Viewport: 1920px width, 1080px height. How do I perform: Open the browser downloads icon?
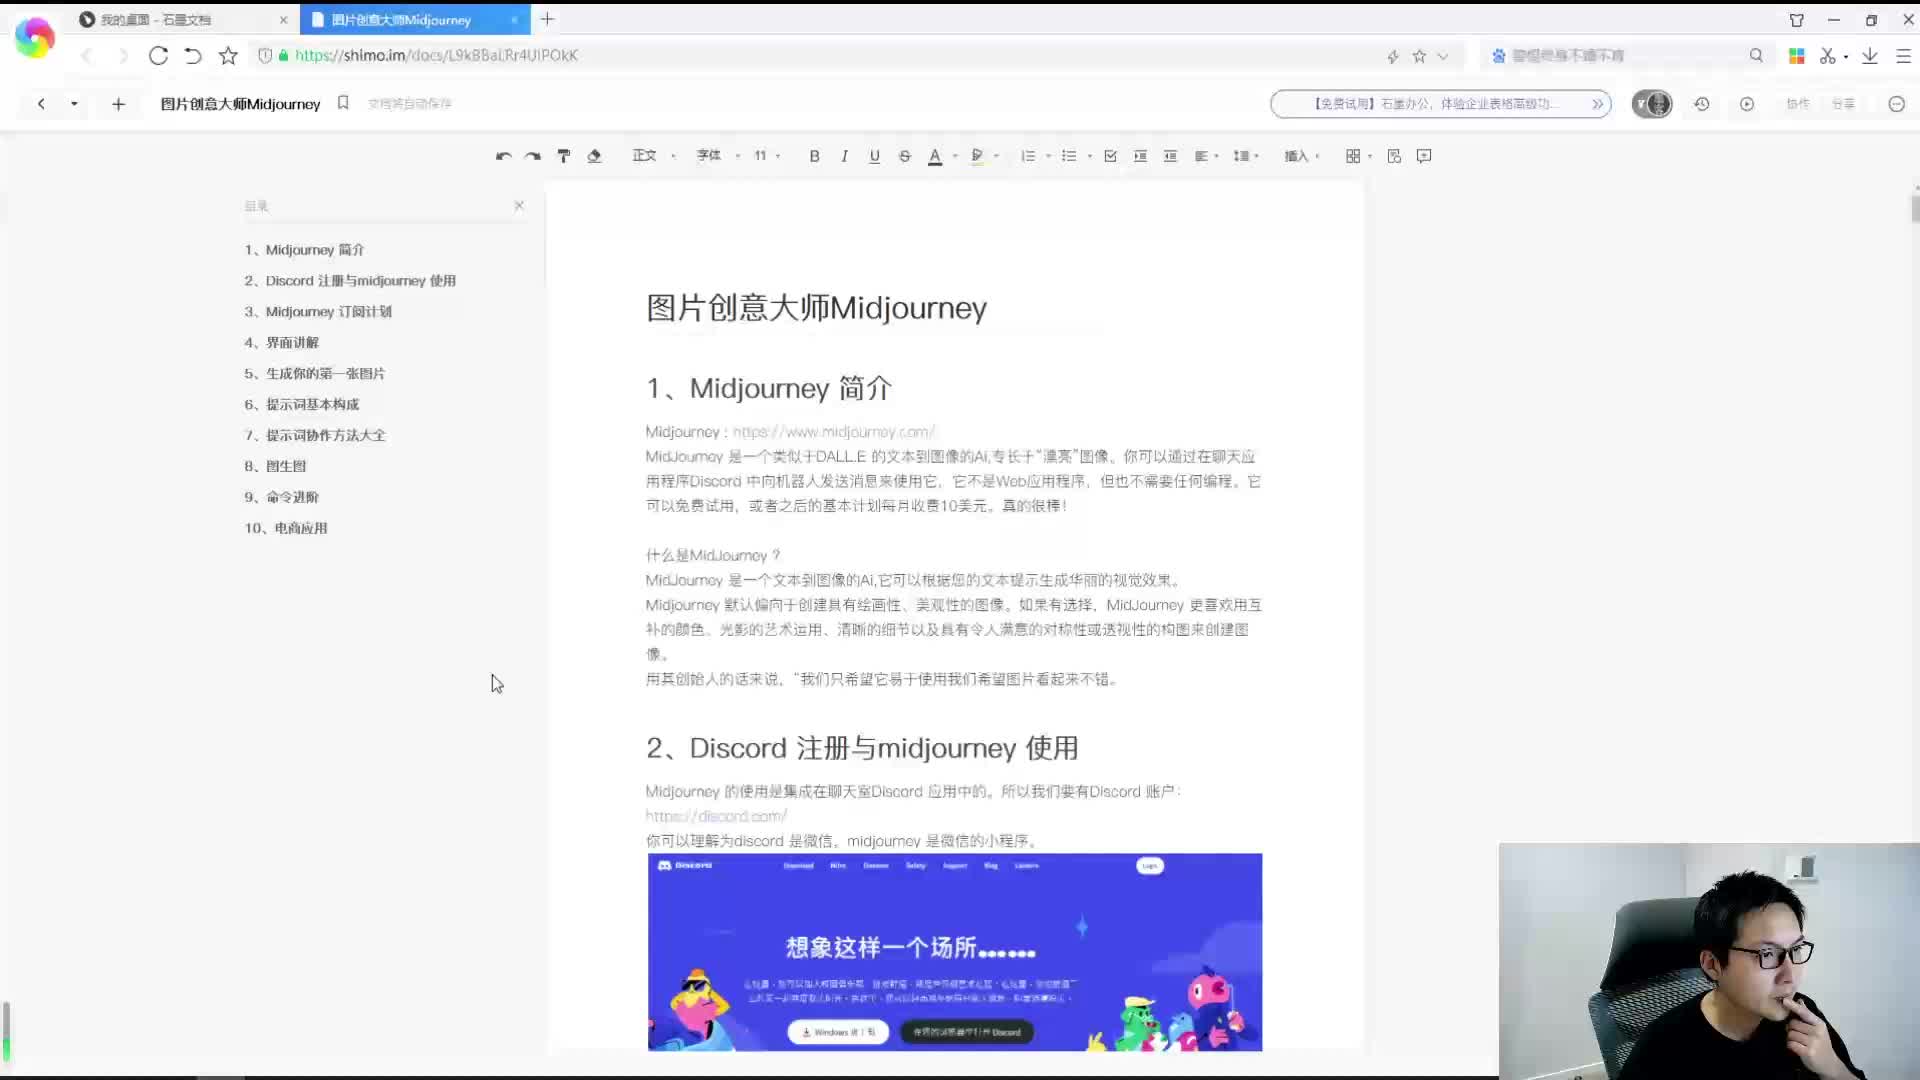coord(1870,56)
